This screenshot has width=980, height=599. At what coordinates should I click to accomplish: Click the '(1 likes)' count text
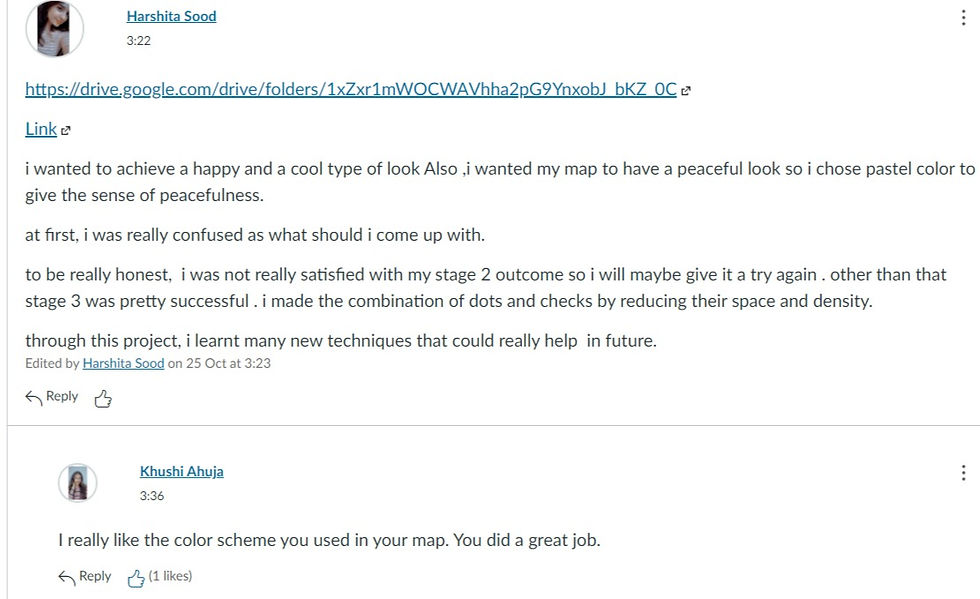[170, 576]
